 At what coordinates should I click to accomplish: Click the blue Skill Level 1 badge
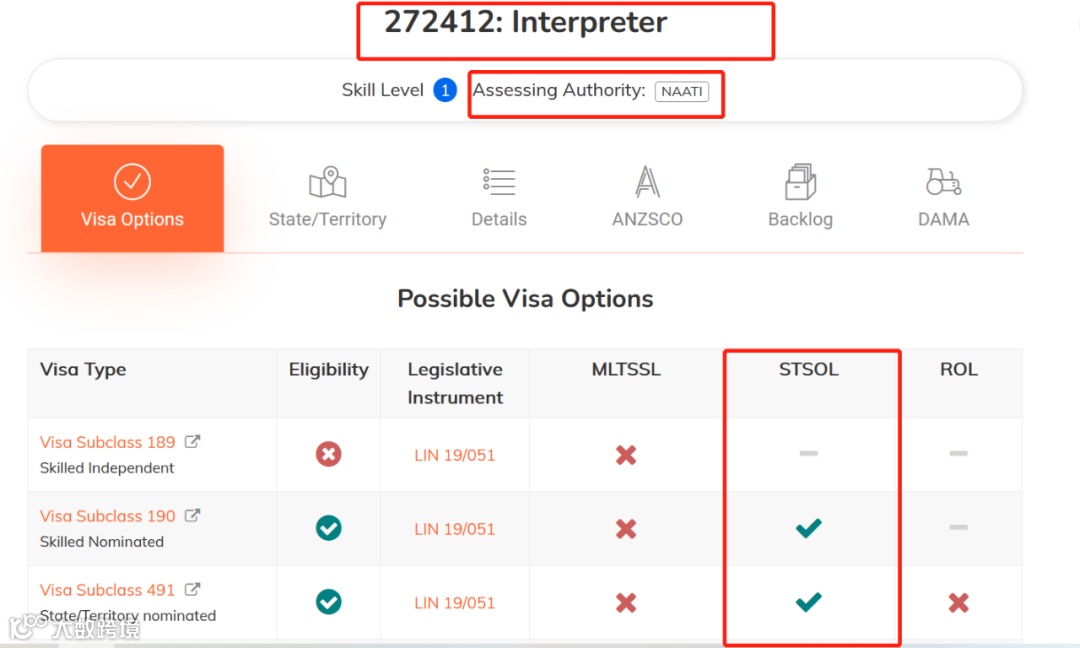445,91
